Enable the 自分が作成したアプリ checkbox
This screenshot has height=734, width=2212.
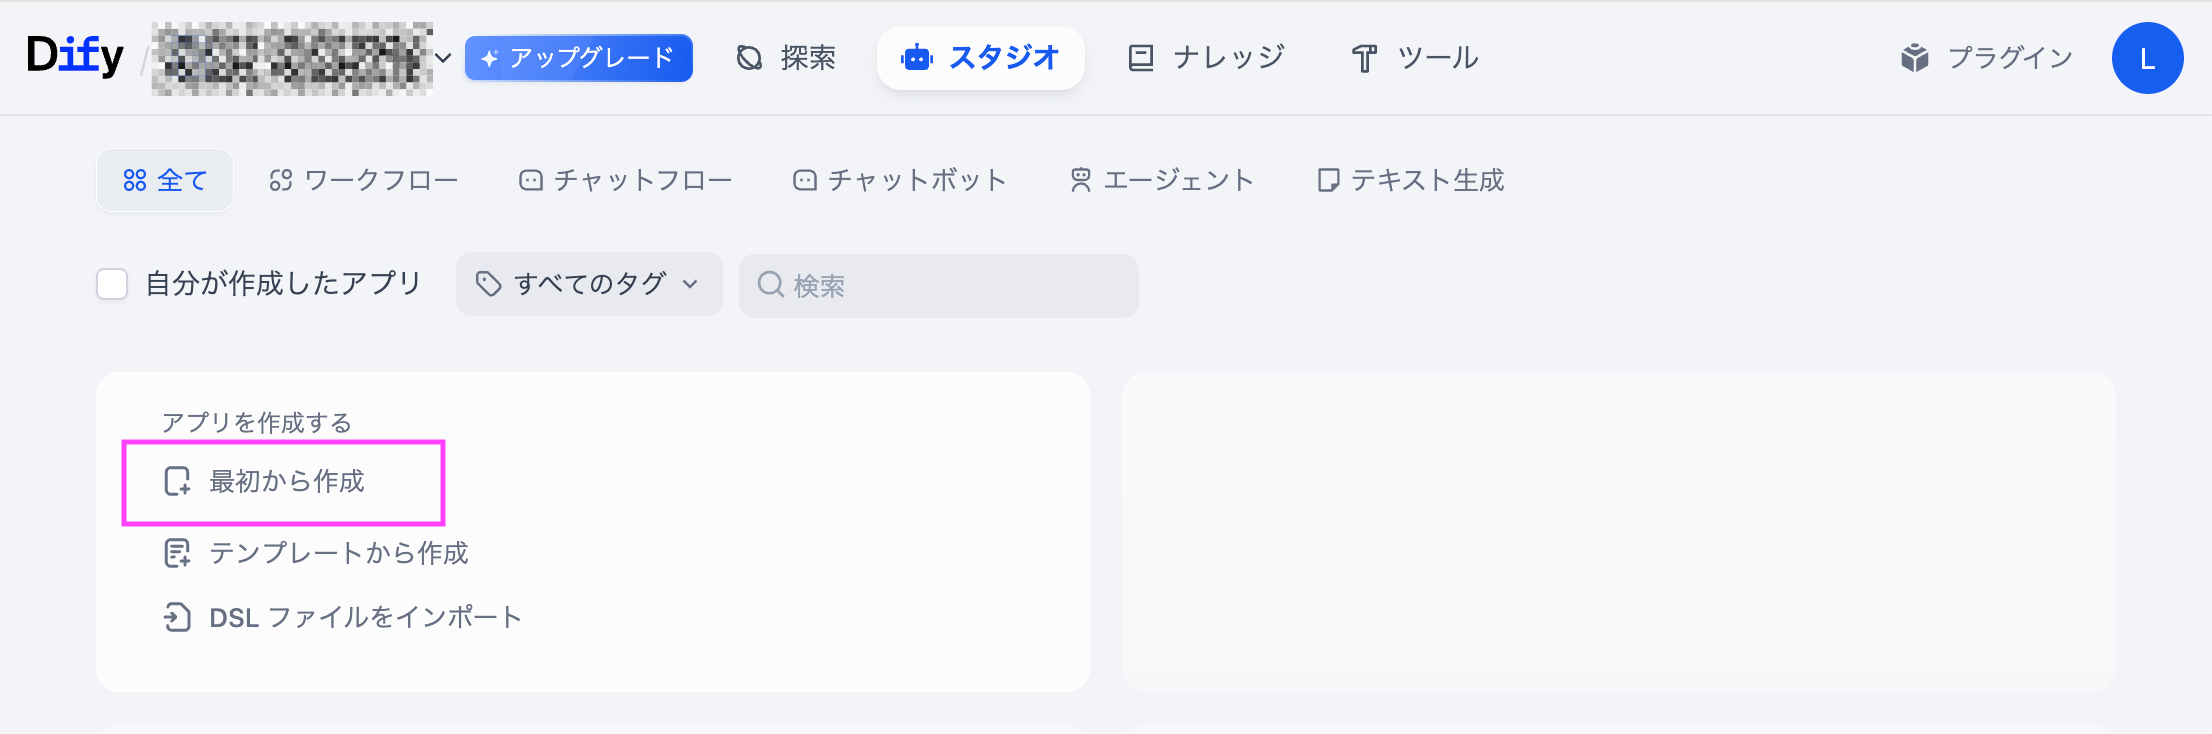point(112,284)
